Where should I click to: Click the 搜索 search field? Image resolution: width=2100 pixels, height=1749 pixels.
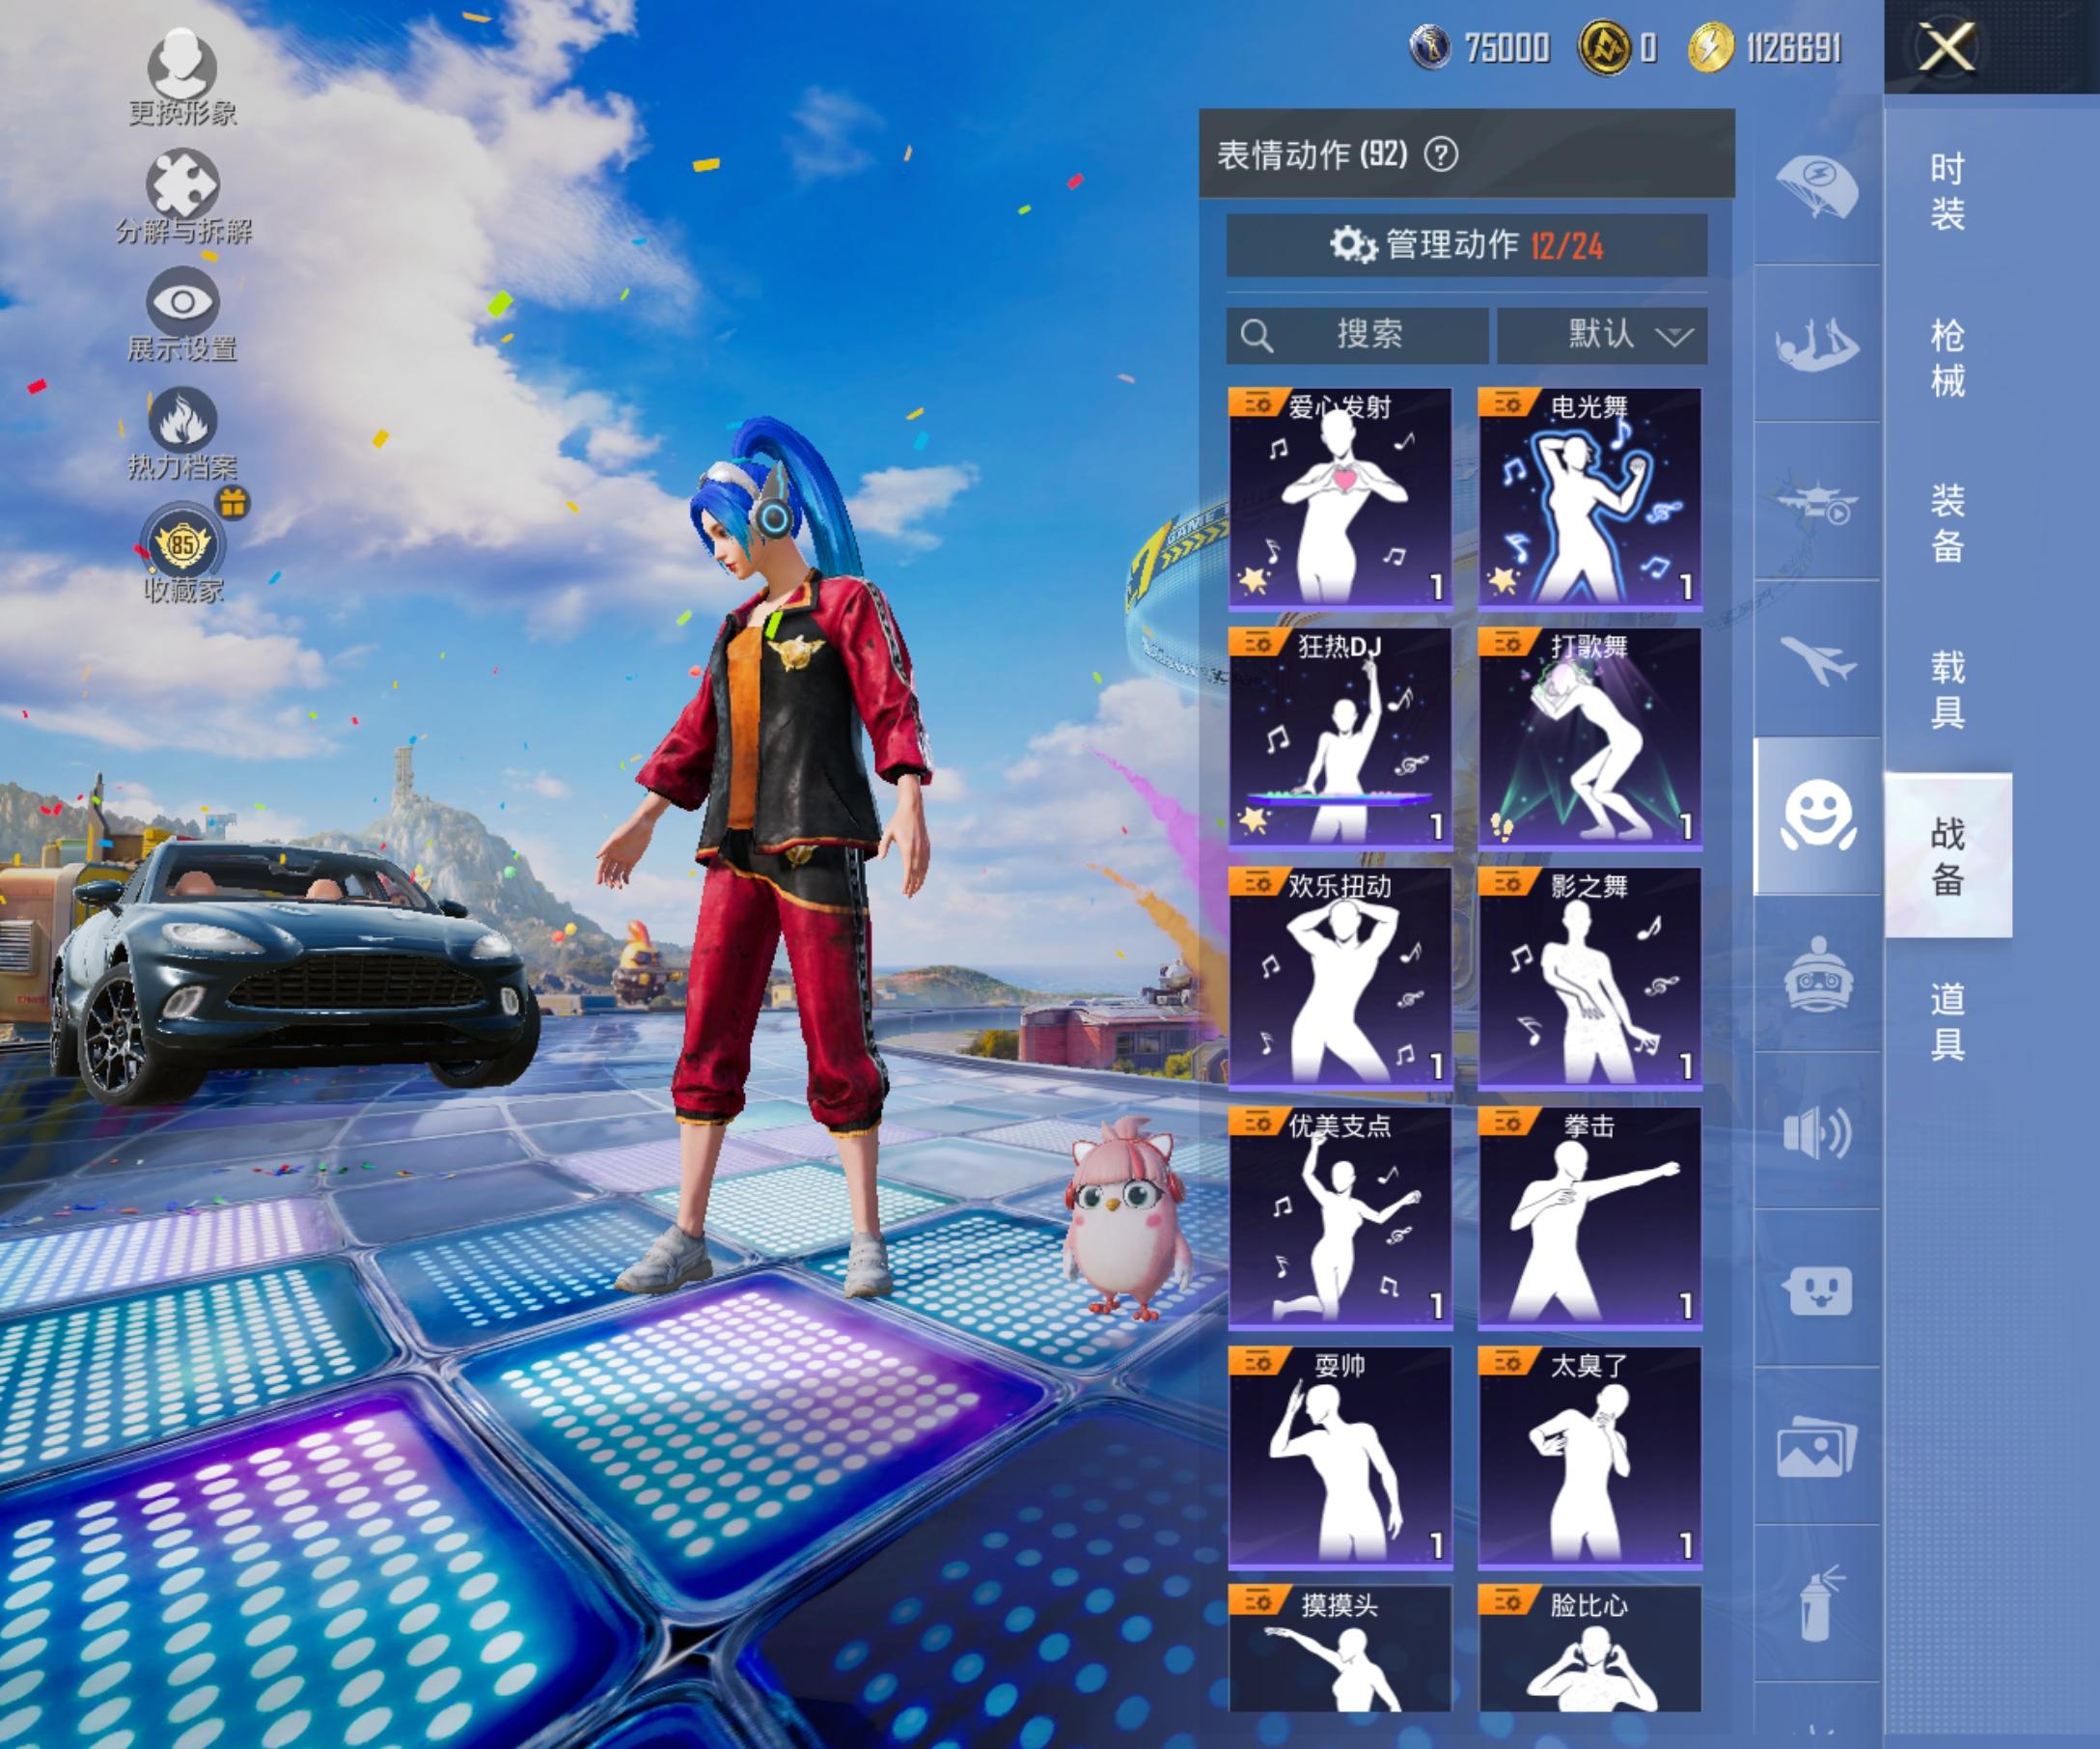tap(1357, 335)
